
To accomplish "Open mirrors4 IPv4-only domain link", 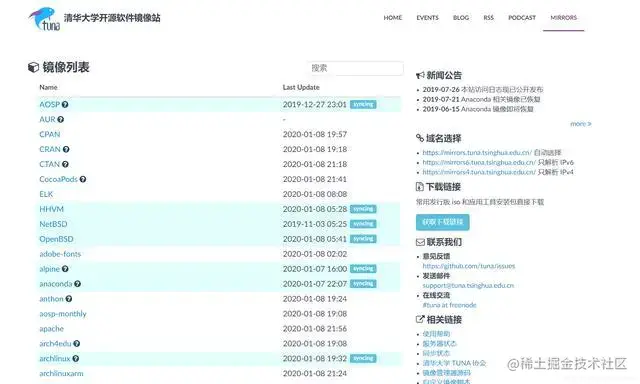I will tap(479, 172).
